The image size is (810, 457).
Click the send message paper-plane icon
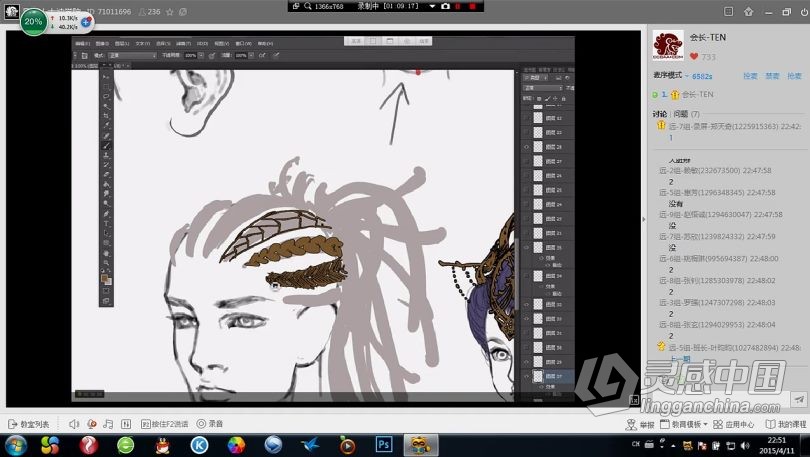pyautogui.click(x=799, y=399)
